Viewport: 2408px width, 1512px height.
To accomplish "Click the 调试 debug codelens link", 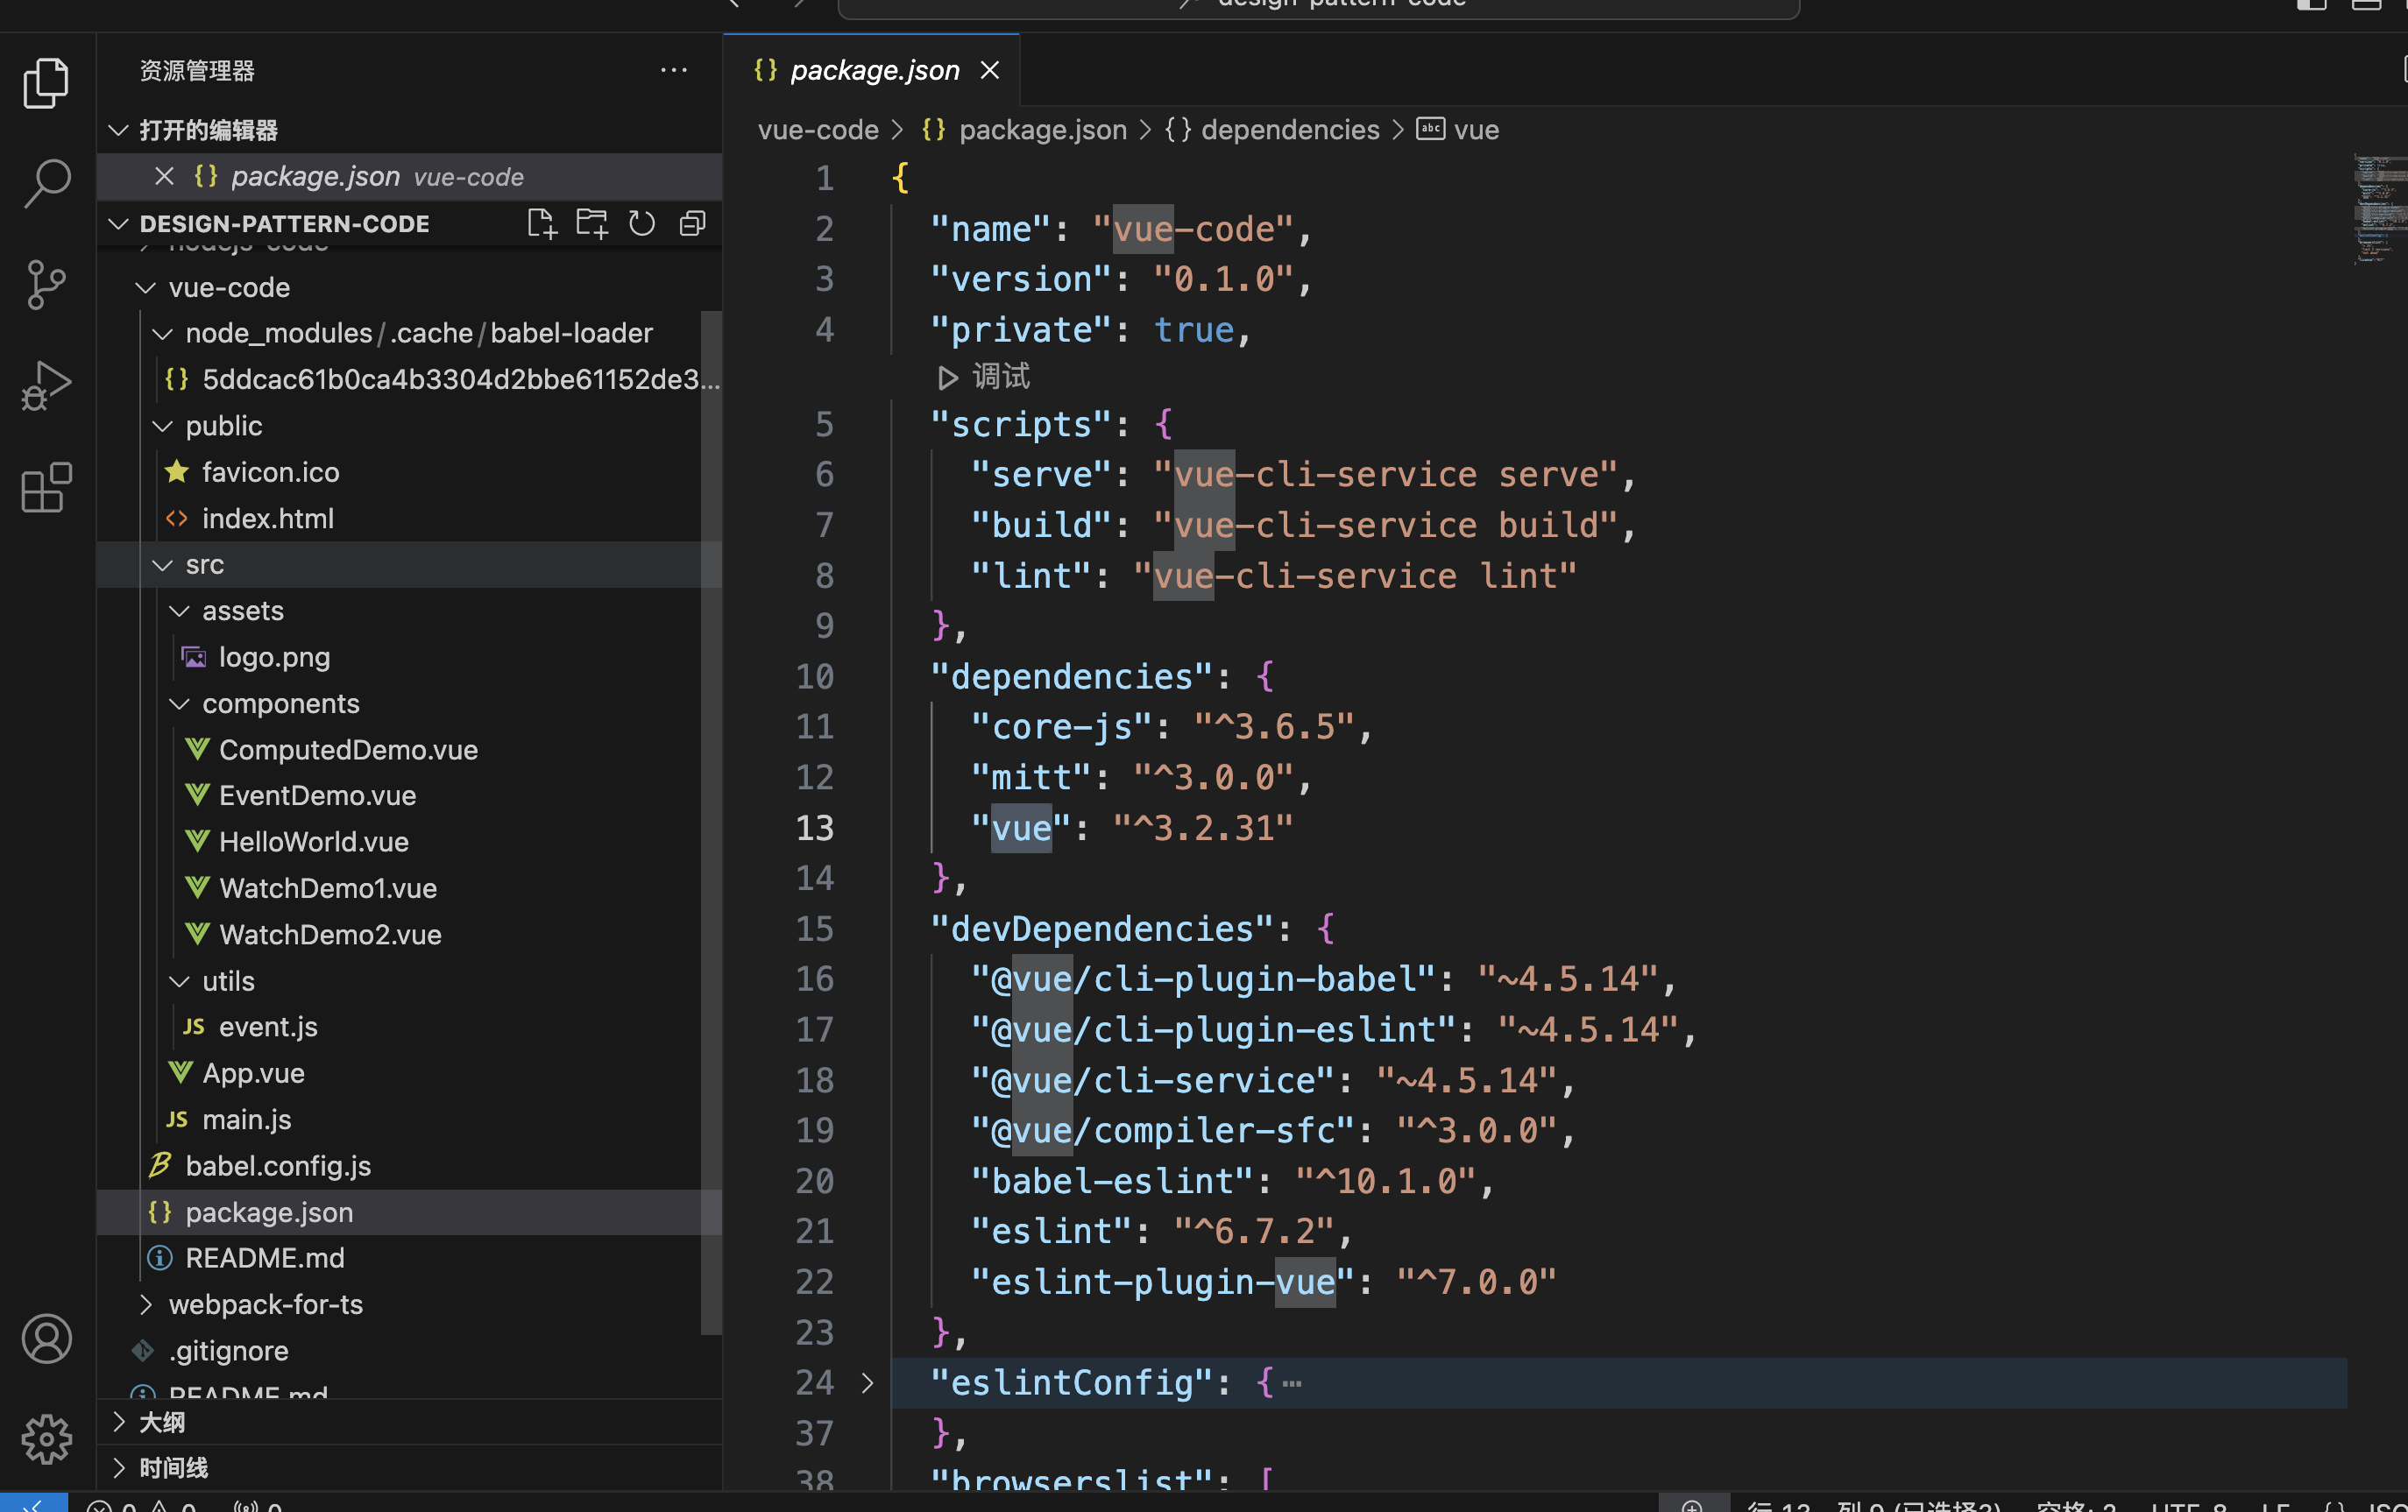I will click(x=1001, y=377).
